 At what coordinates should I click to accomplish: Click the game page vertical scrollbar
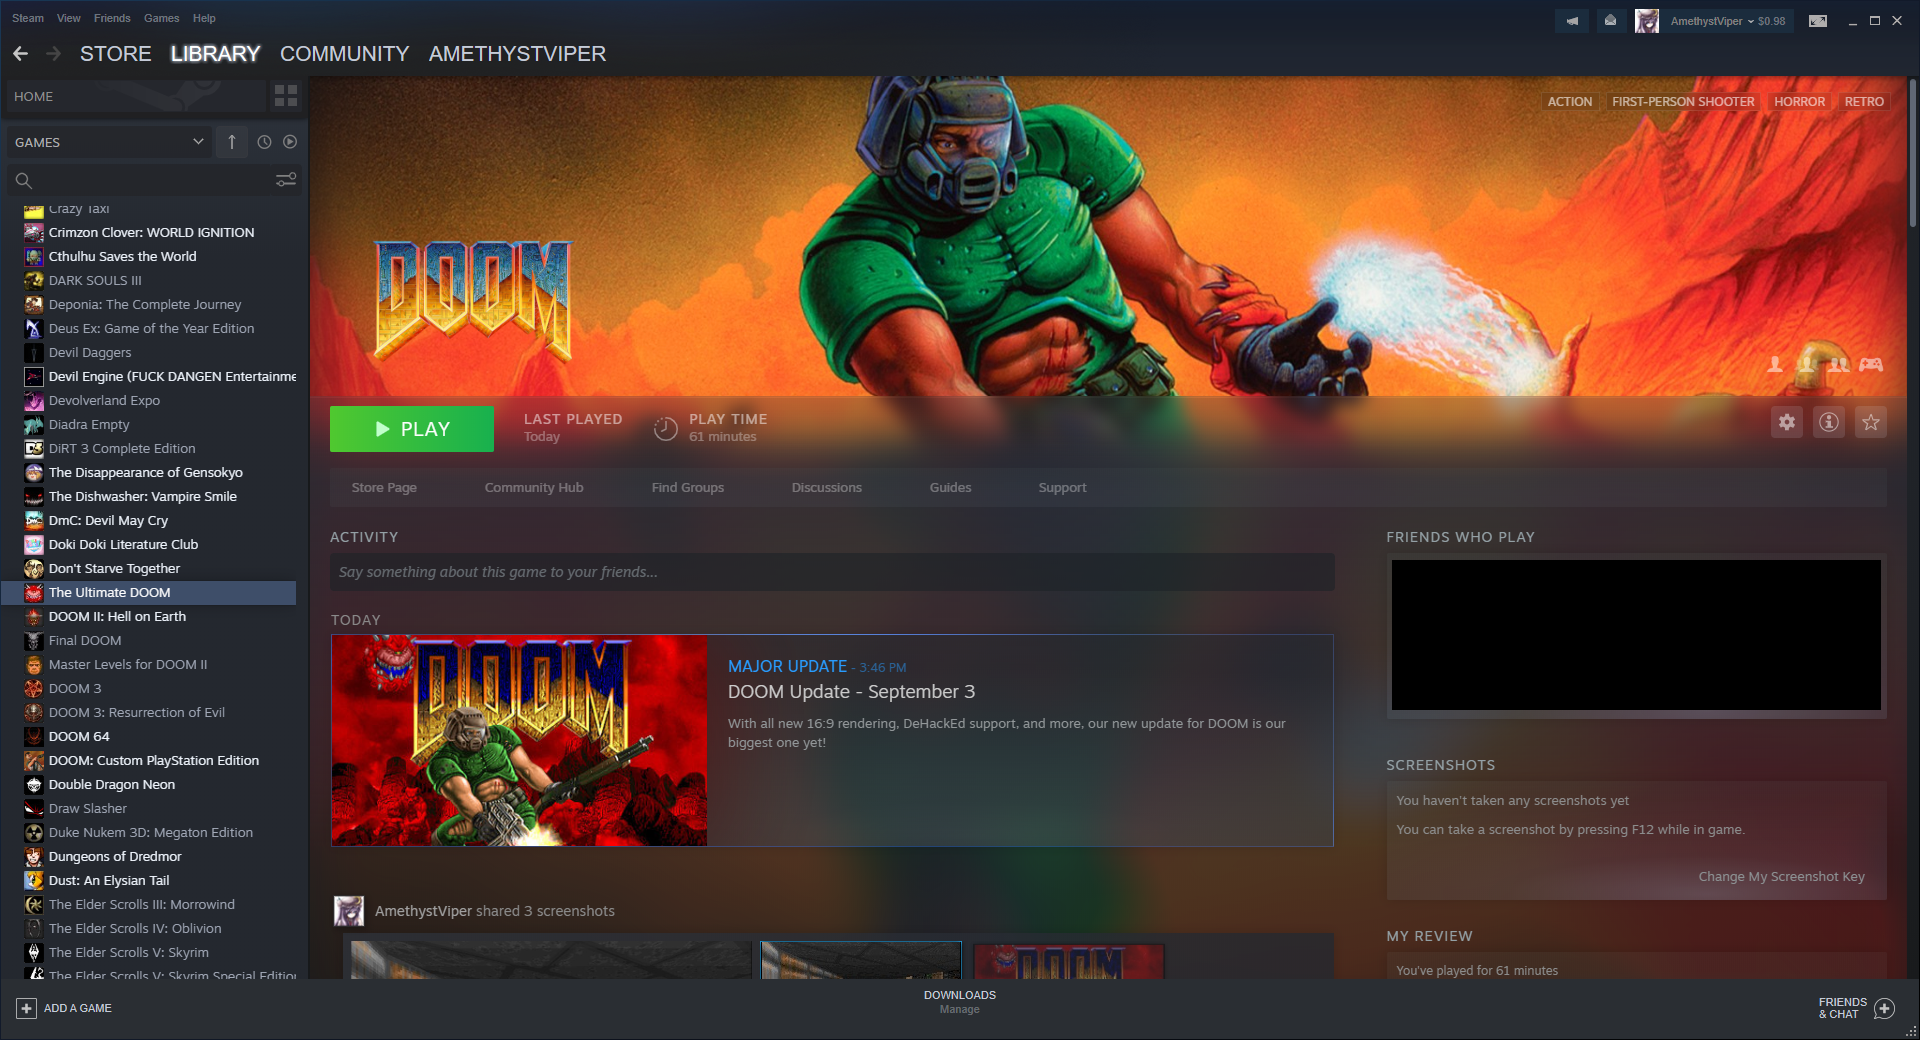pos(1912,155)
